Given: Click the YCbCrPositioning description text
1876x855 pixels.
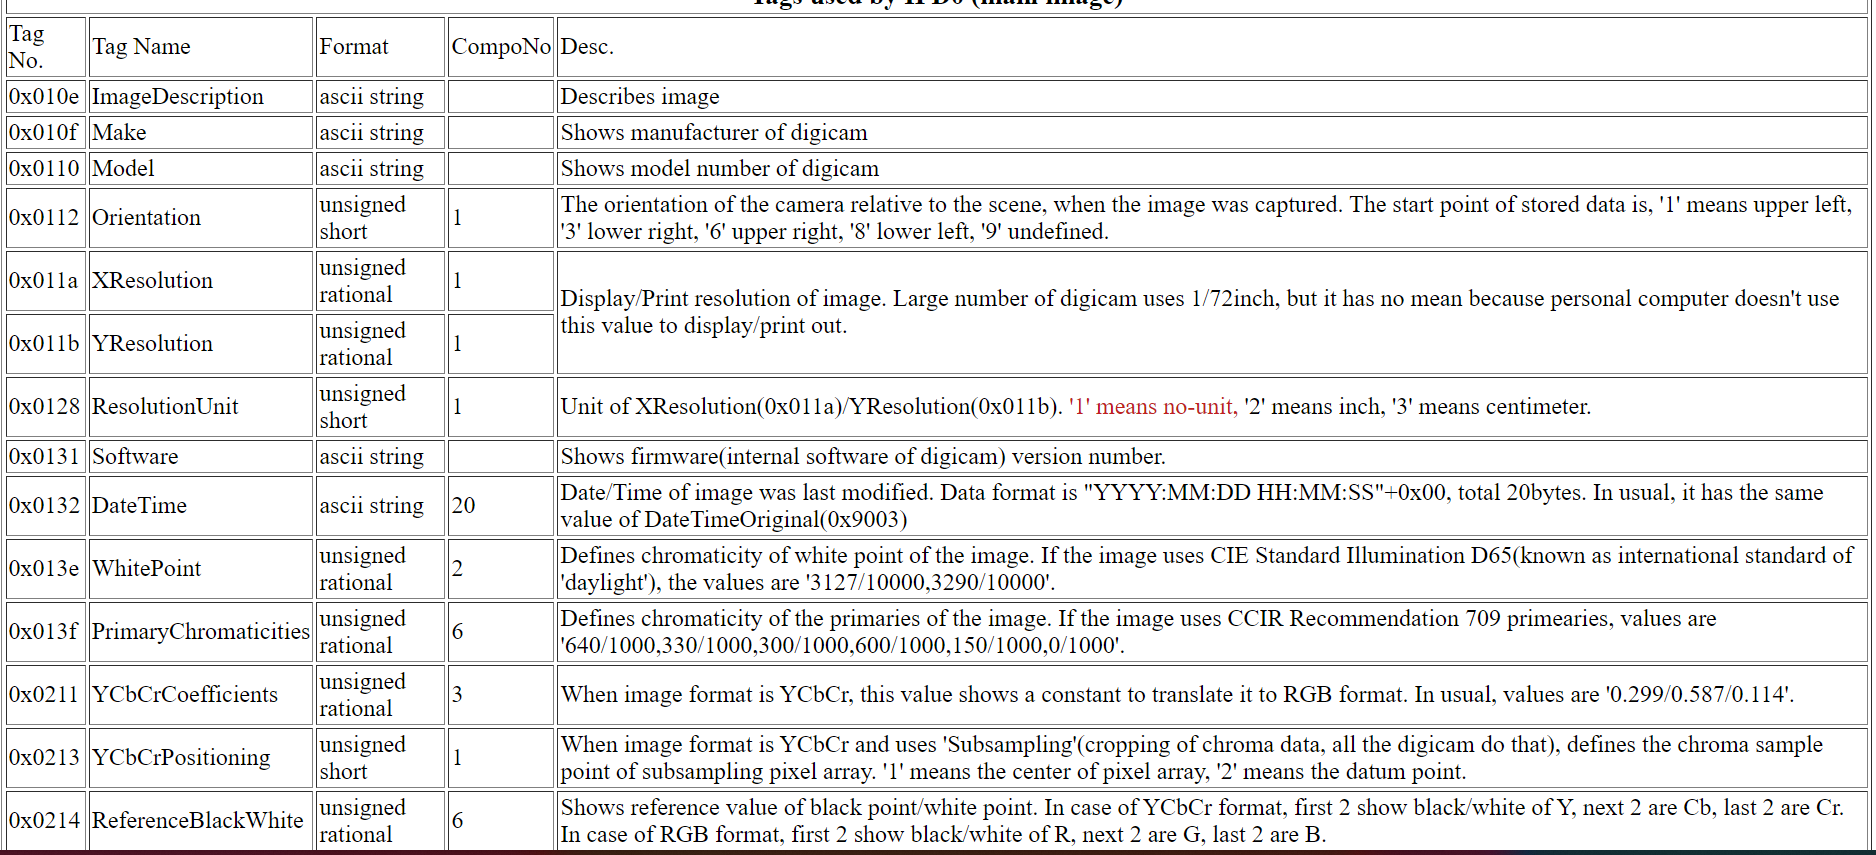Looking at the screenshot, I should (x=1192, y=758).
